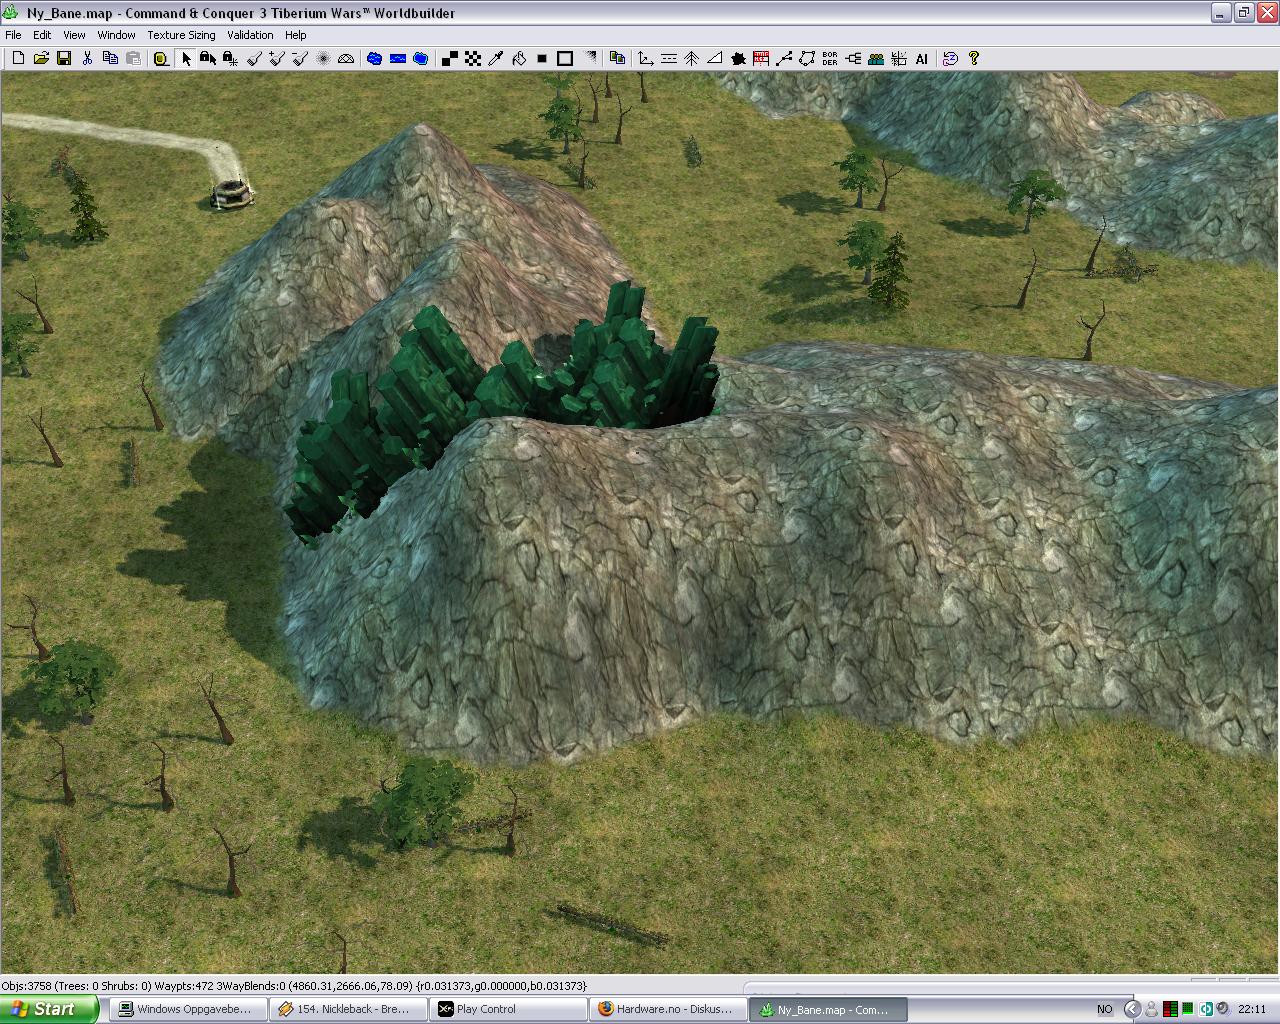Select the red fence grid tool
Screen dimensions: 1280x1024
click(x=761, y=58)
